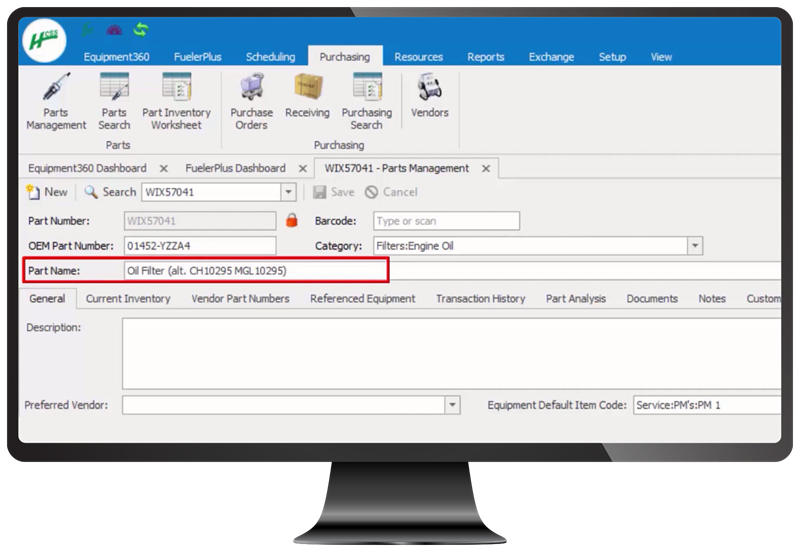Viewport: 800px width, 552px height.
Task: Open Part Inventory Worksheet
Action: 177,102
